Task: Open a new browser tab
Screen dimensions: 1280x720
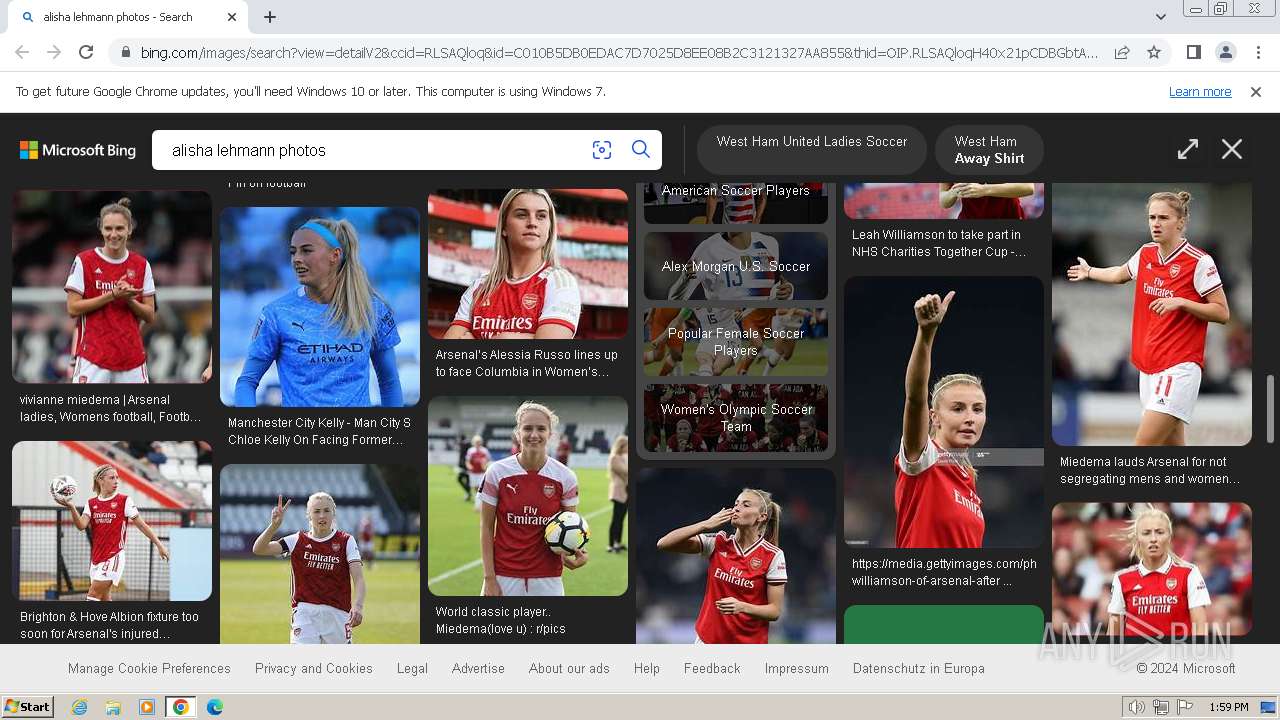Action: [270, 17]
